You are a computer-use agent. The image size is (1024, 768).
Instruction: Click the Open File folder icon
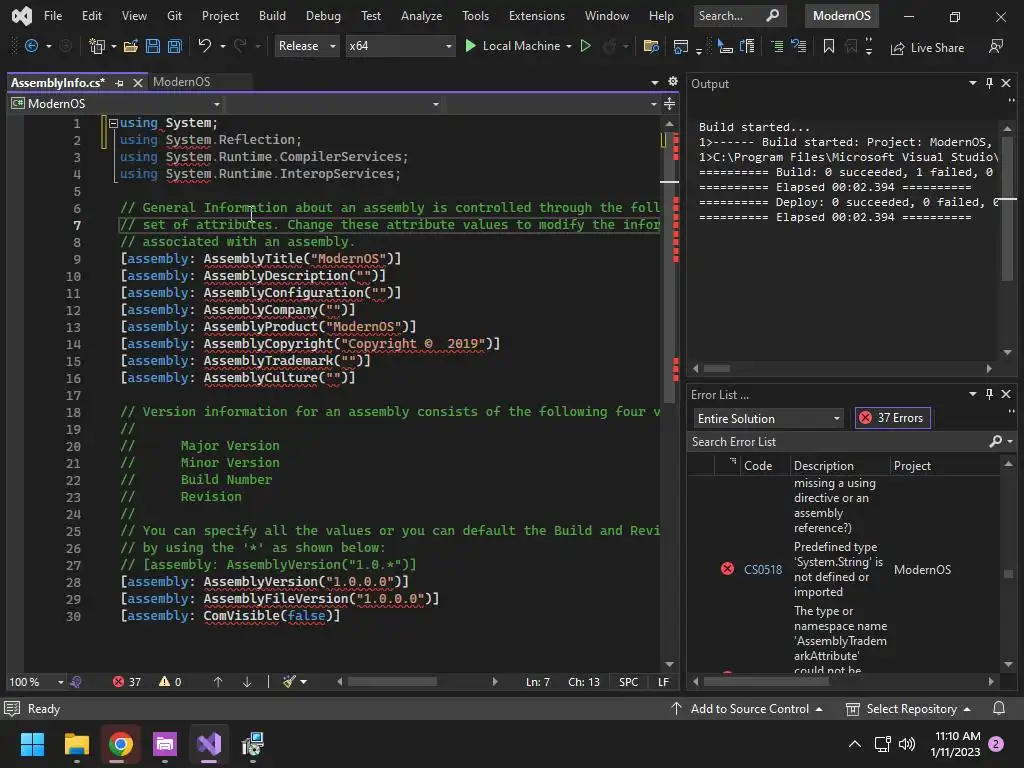130,46
